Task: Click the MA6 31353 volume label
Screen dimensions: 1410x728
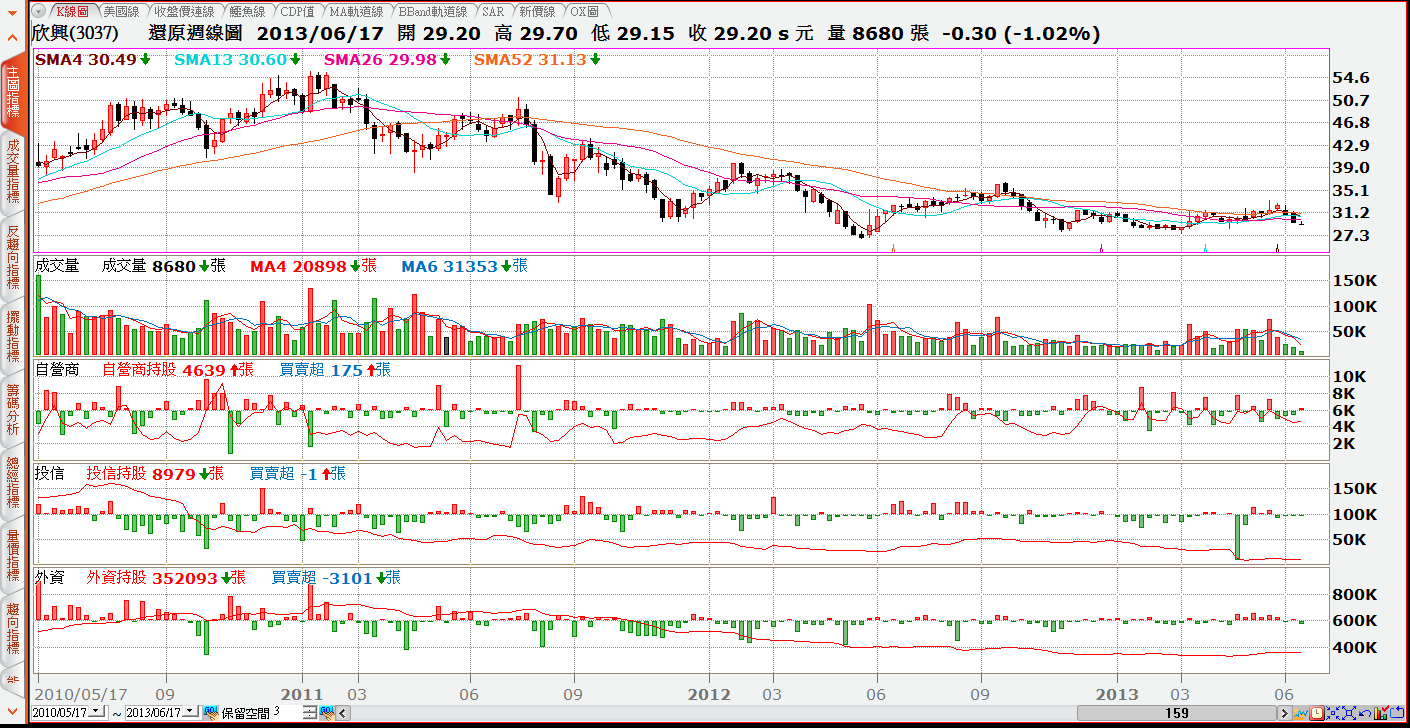Action: point(449,266)
